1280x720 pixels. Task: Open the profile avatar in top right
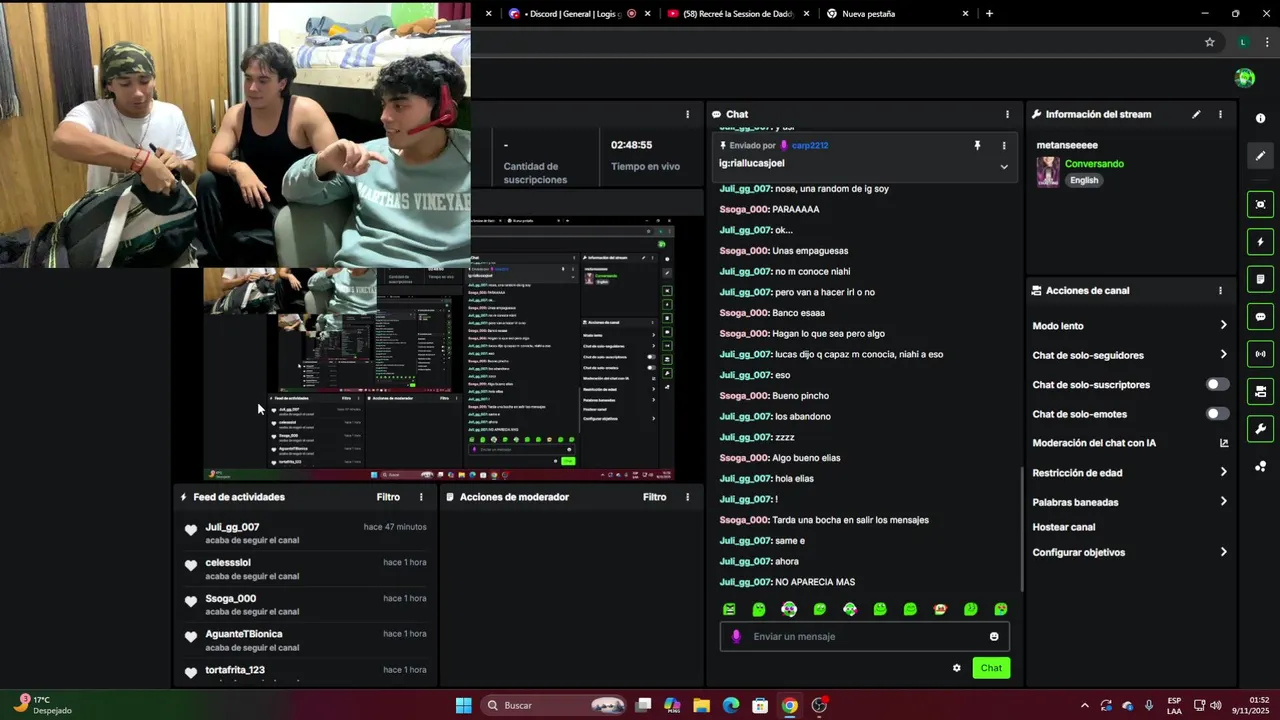(1245, 78)
